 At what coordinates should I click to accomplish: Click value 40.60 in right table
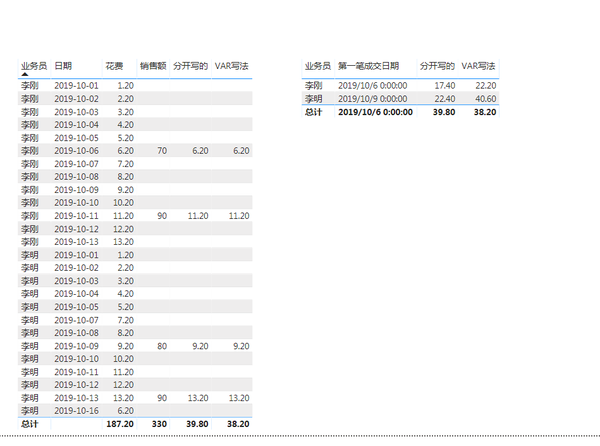coord(486,99)
